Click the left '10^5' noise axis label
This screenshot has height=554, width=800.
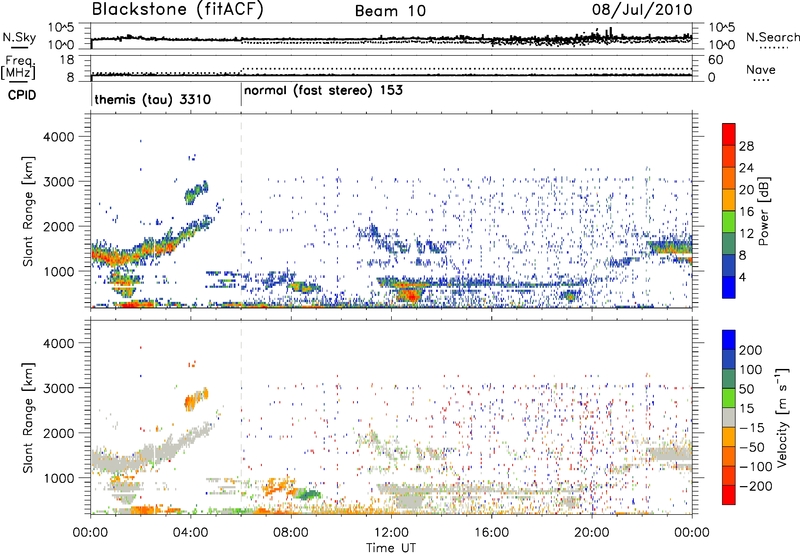tap(61, 27)
